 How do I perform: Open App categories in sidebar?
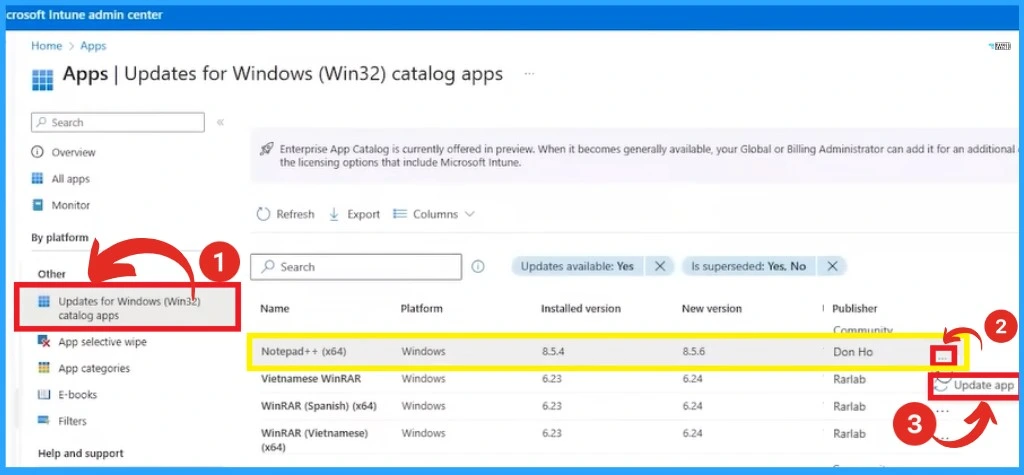click(x=94, y=369)
